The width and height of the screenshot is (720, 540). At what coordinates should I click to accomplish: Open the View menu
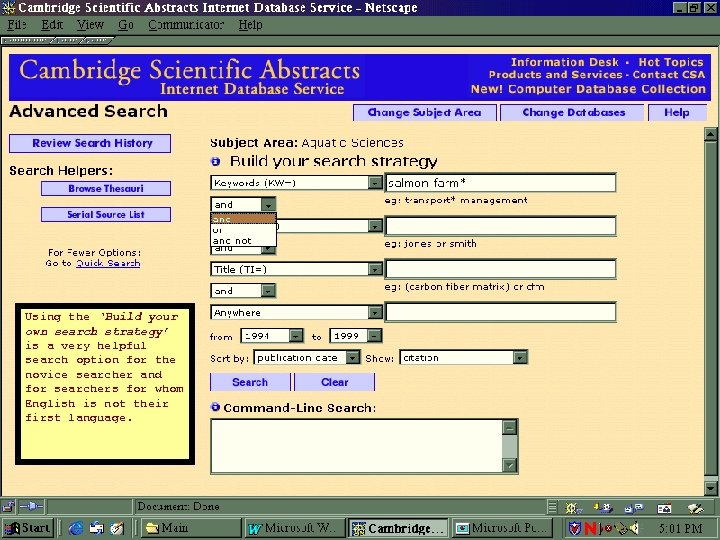pyautogui.click(x=90, y=25)
